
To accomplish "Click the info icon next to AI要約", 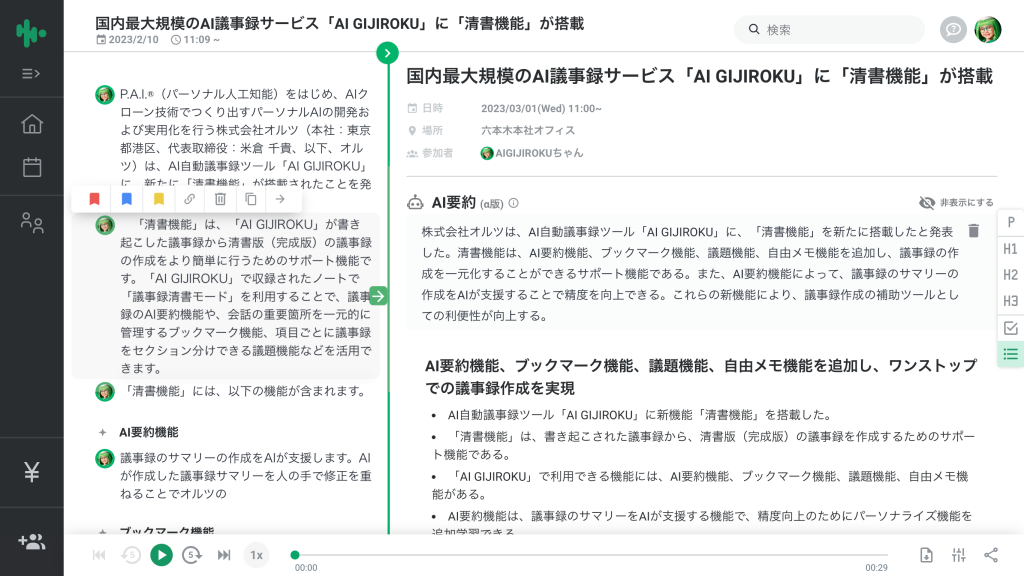I will [x=514, y=203].
